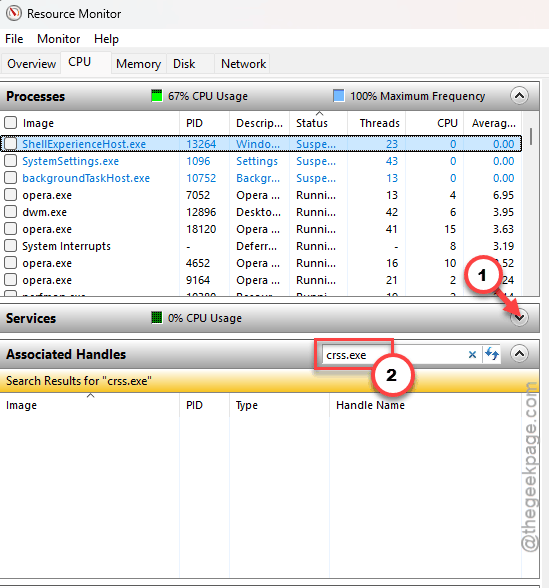
Task: Click the Resource Monitor title bar icon
Action: (14, 13)
